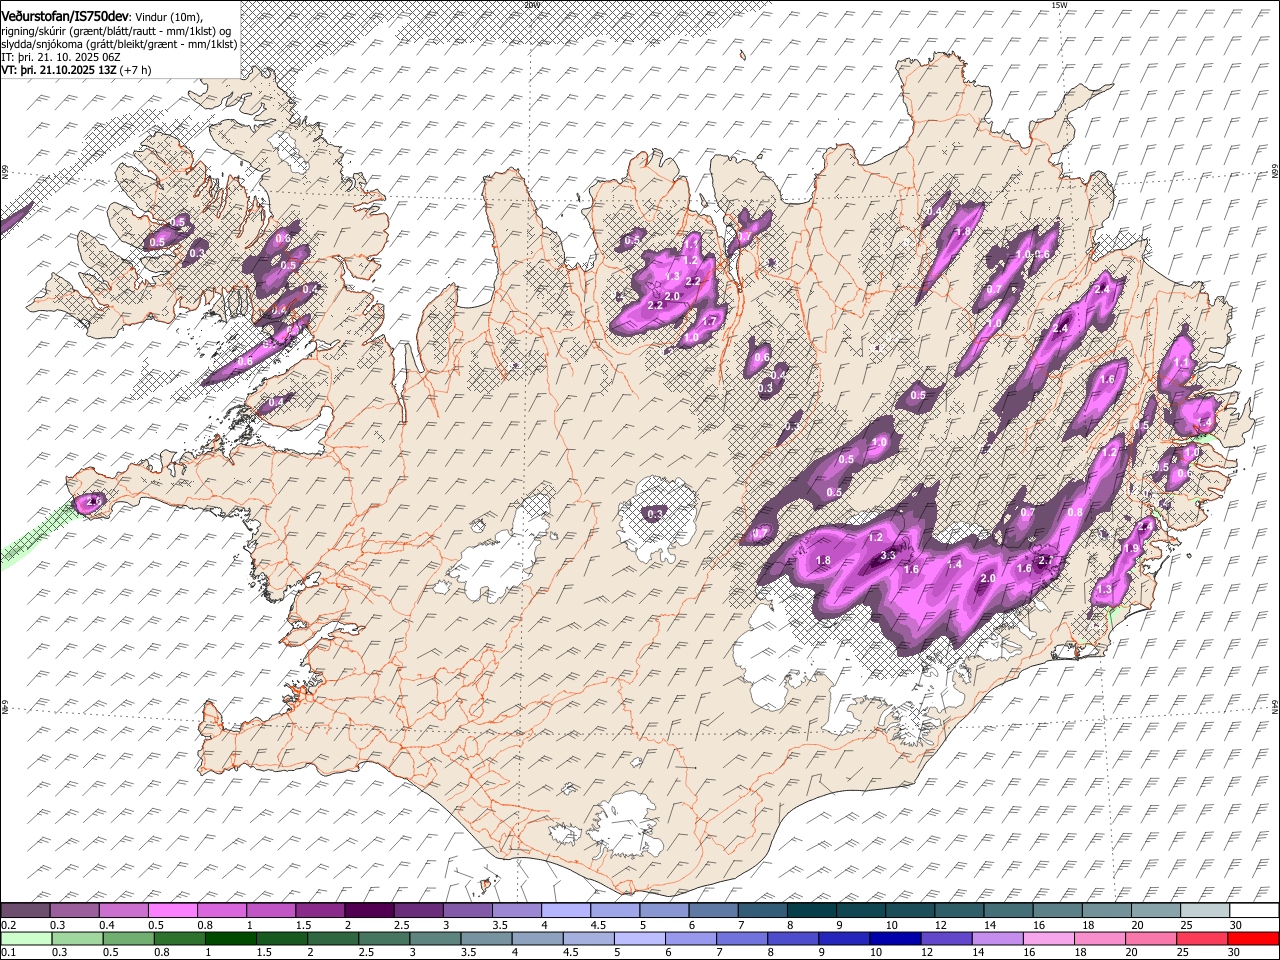Click the '0.1' label on the bottom legend row
Image resolution: width=1280 pixels, height=960 pixels.
coord(9,952)
